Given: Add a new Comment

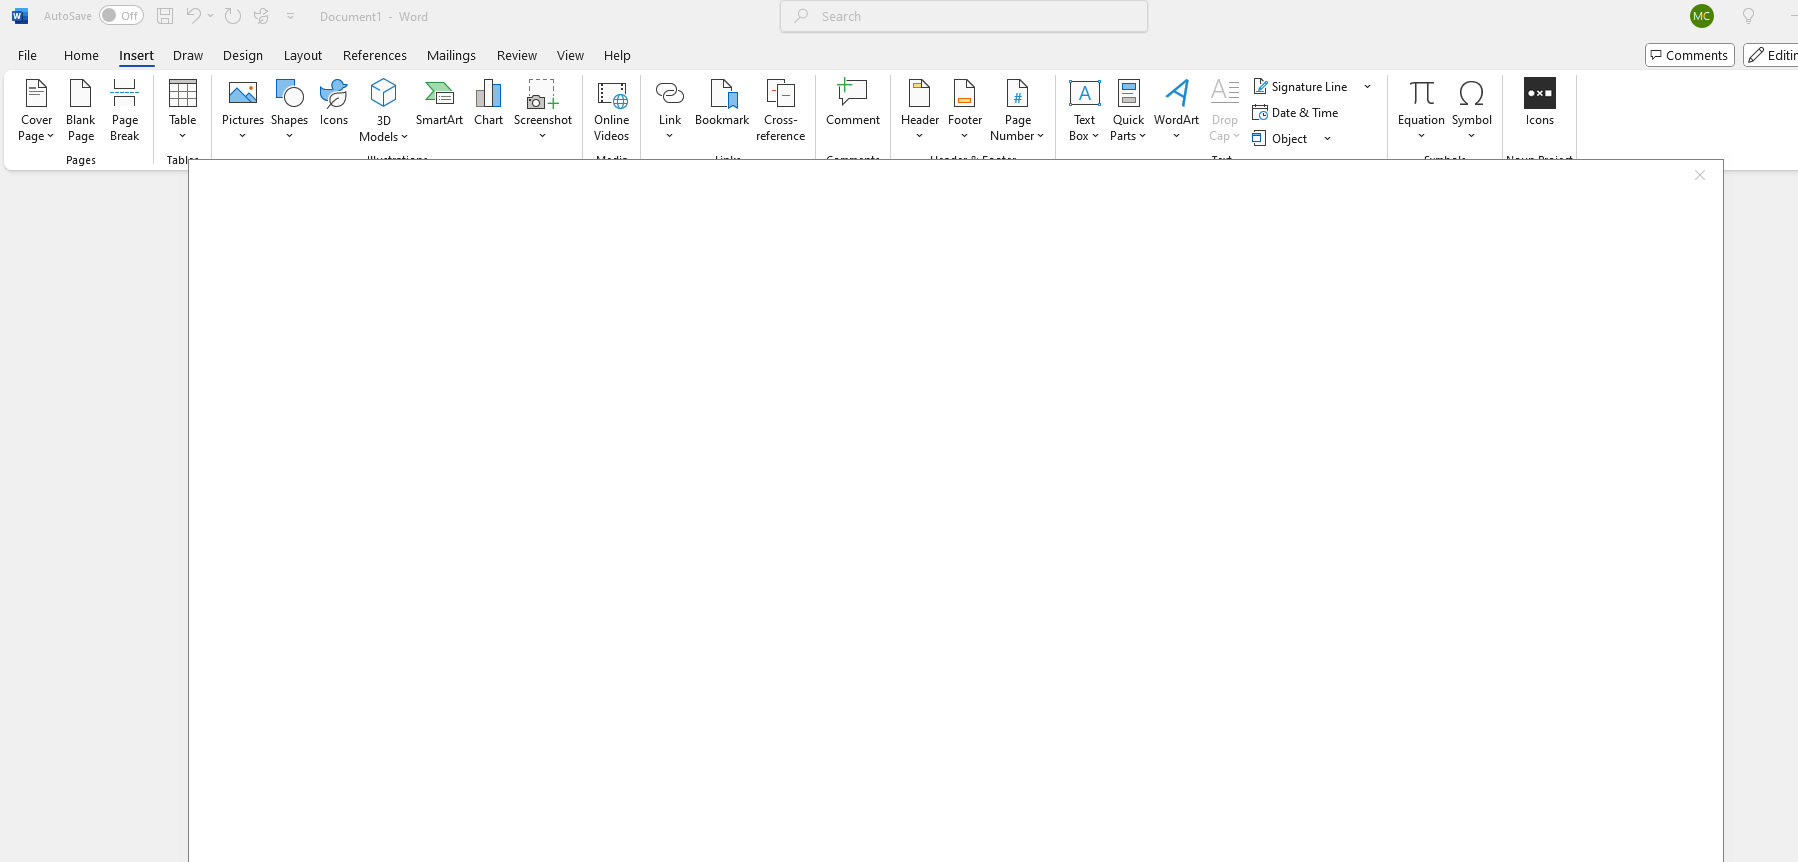Looking at the screenshot, I should [853, 103].
